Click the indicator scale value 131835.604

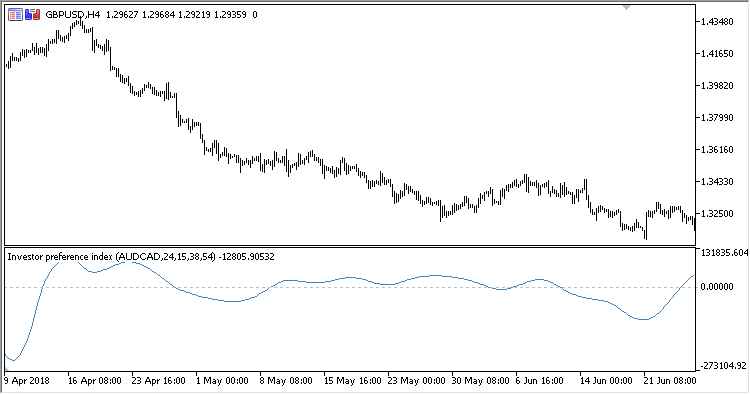click(x=724, y=253)
